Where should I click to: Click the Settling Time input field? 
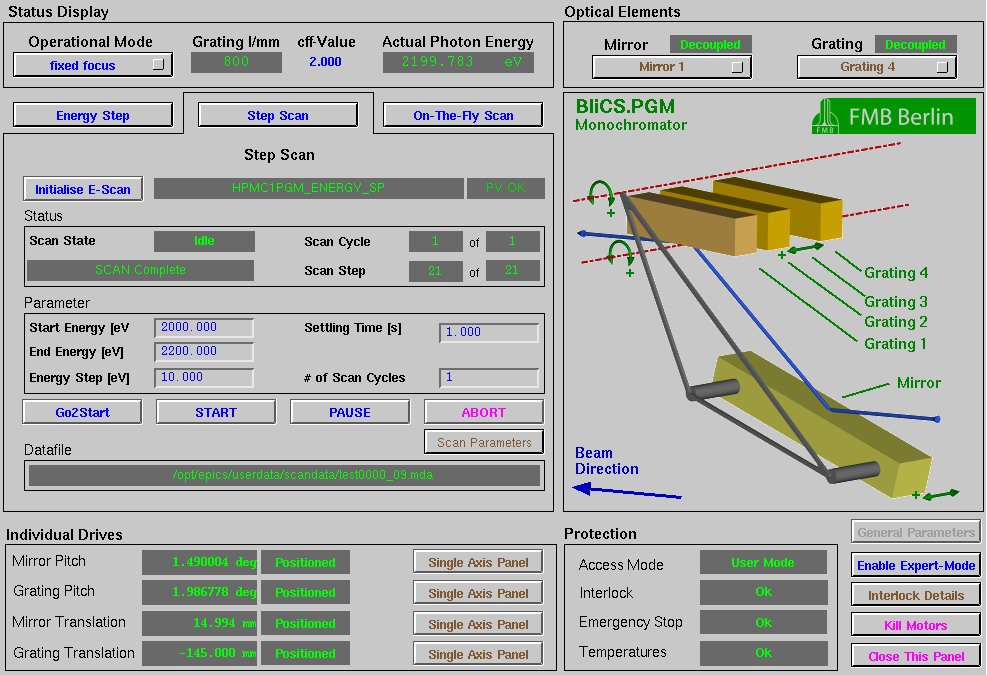coord(489,332)
